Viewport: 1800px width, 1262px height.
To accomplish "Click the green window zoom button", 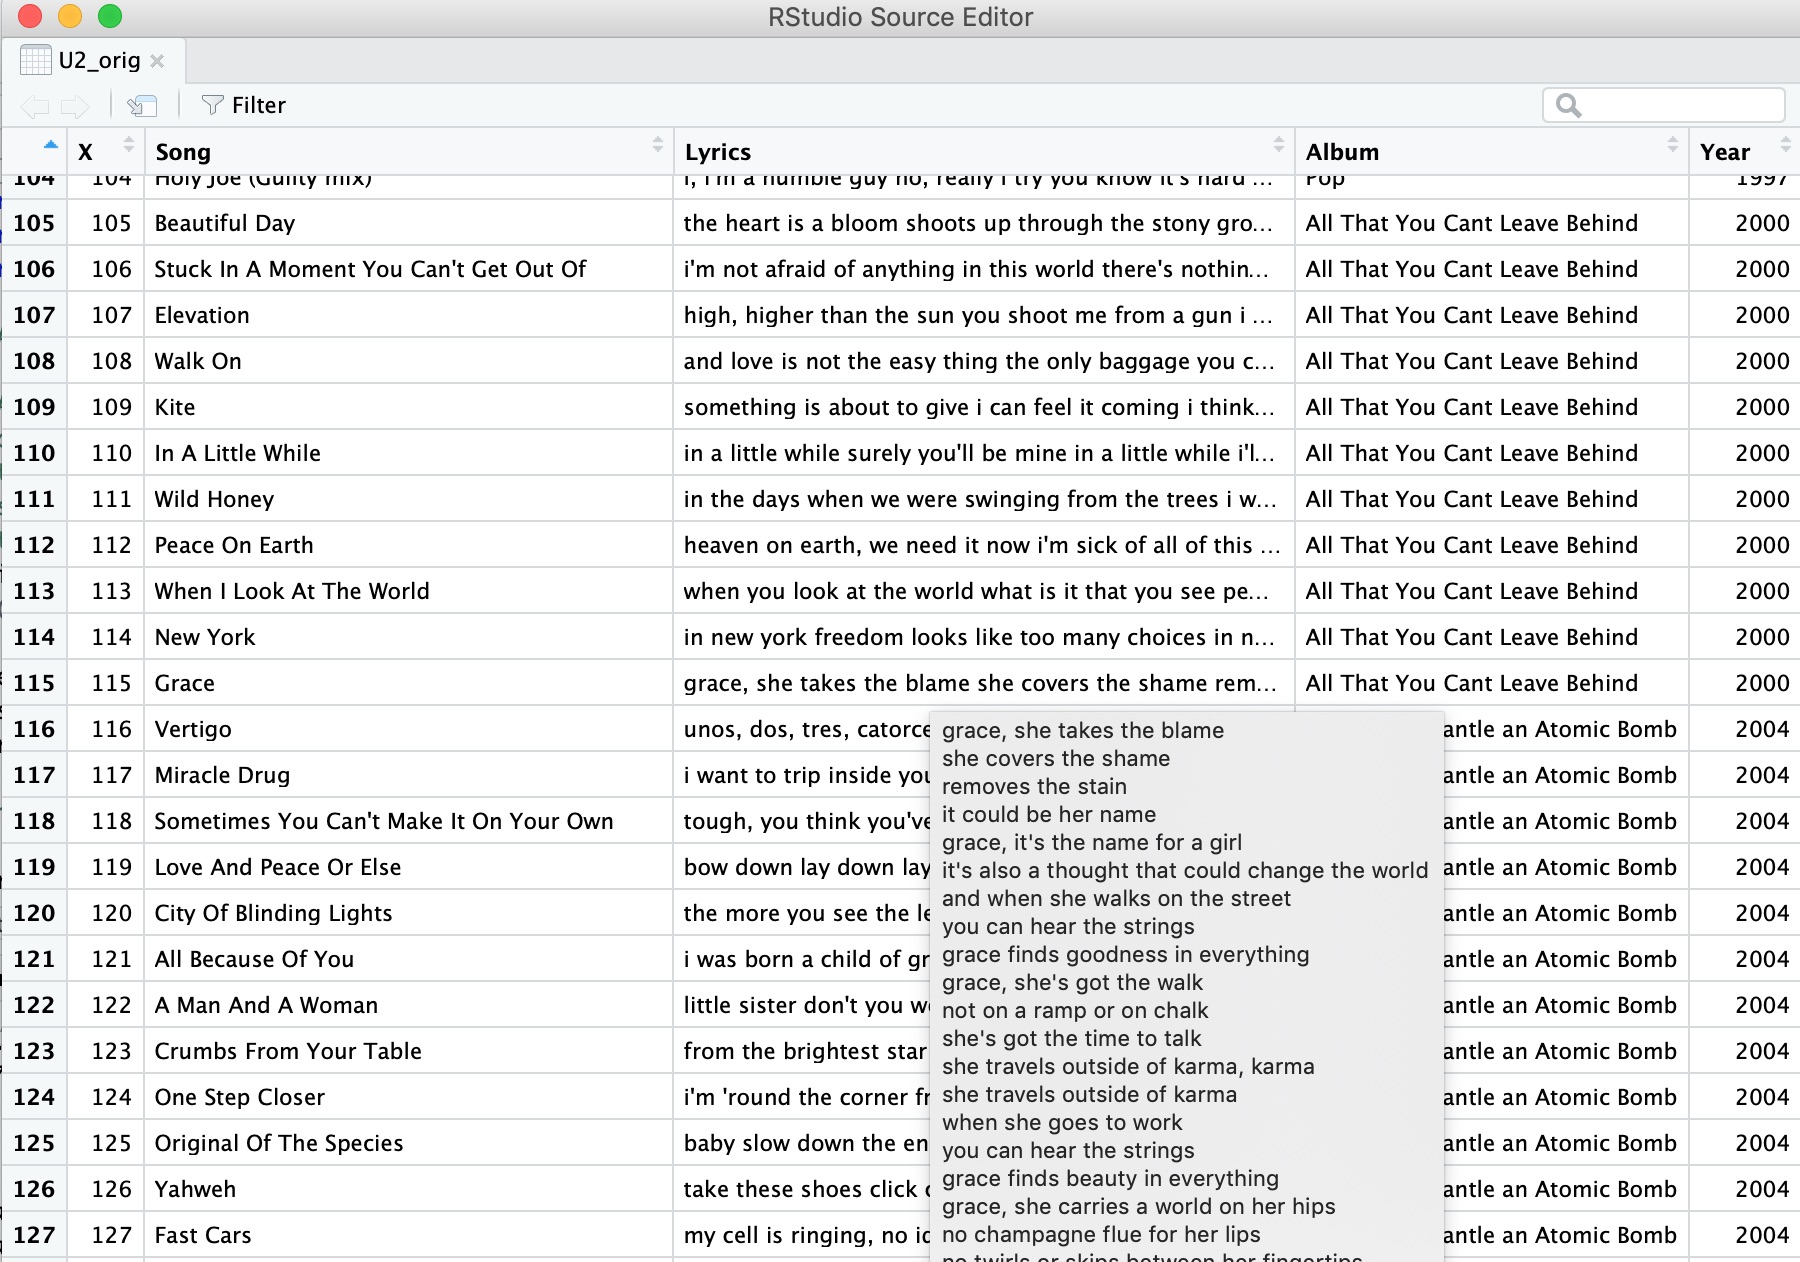I will (110, 16).
